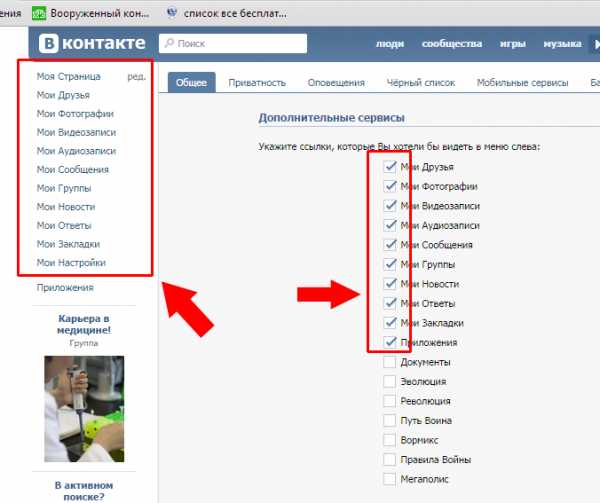Viewport: 600px width, 503px height.
Task: Click the Поиск search field
Action: tap(233, 43)
